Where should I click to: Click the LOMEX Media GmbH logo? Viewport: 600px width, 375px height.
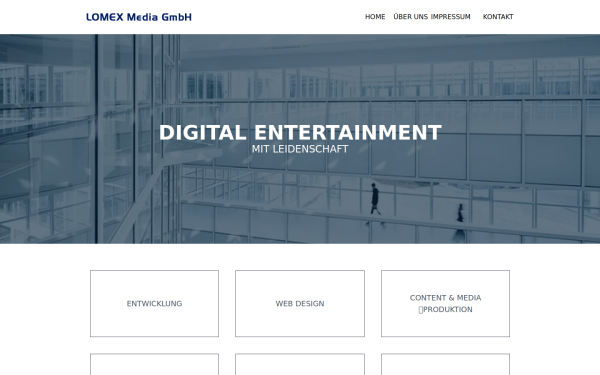139,17
